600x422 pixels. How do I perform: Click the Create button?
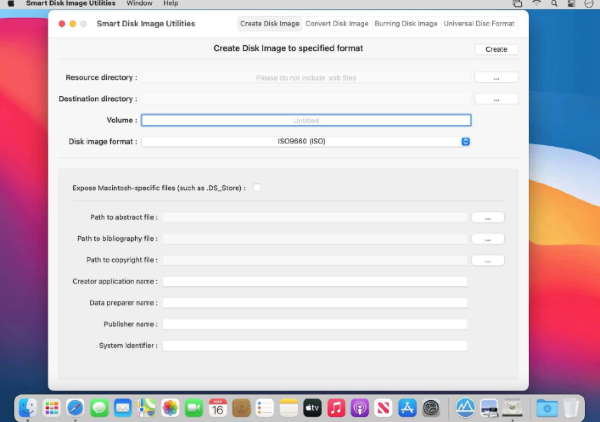pyautogui.click(x=496, y=49)
